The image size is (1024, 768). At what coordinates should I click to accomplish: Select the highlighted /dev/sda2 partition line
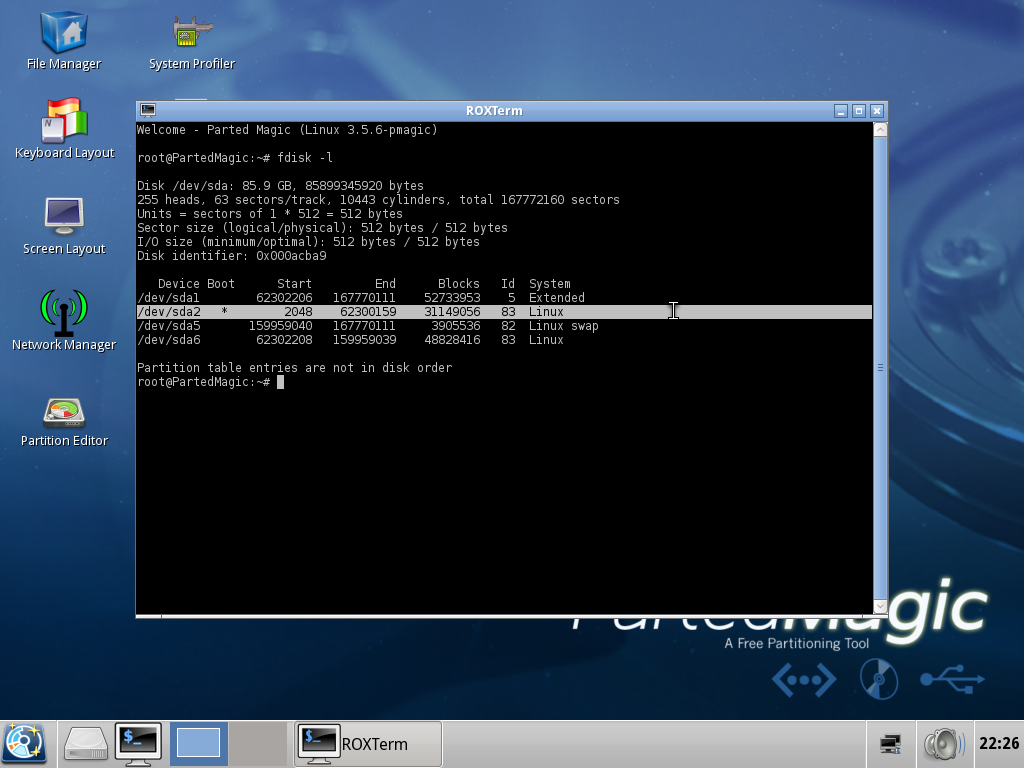coord(400,311)
